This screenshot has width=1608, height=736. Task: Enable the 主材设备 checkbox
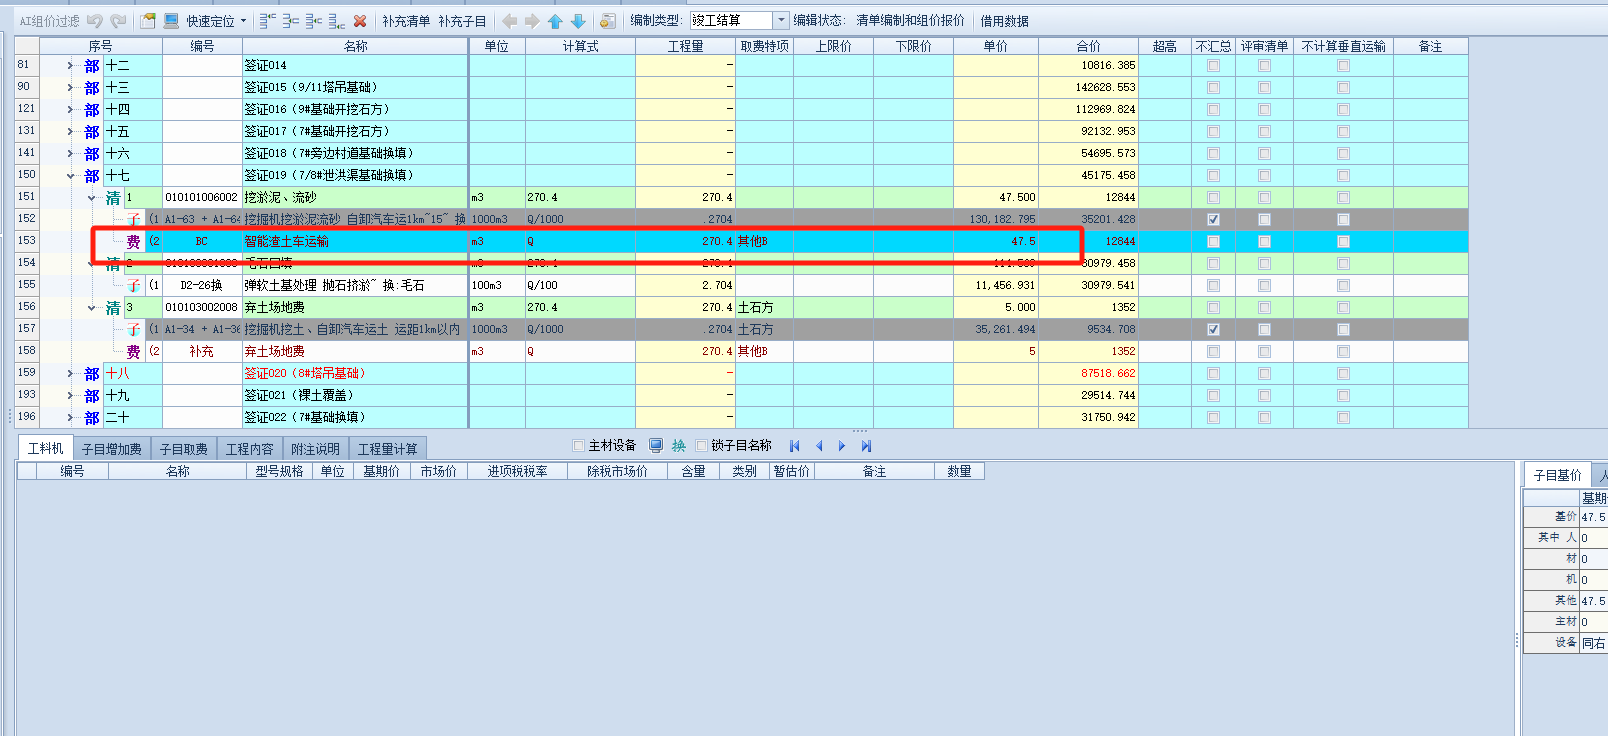(x=578, y=446)
